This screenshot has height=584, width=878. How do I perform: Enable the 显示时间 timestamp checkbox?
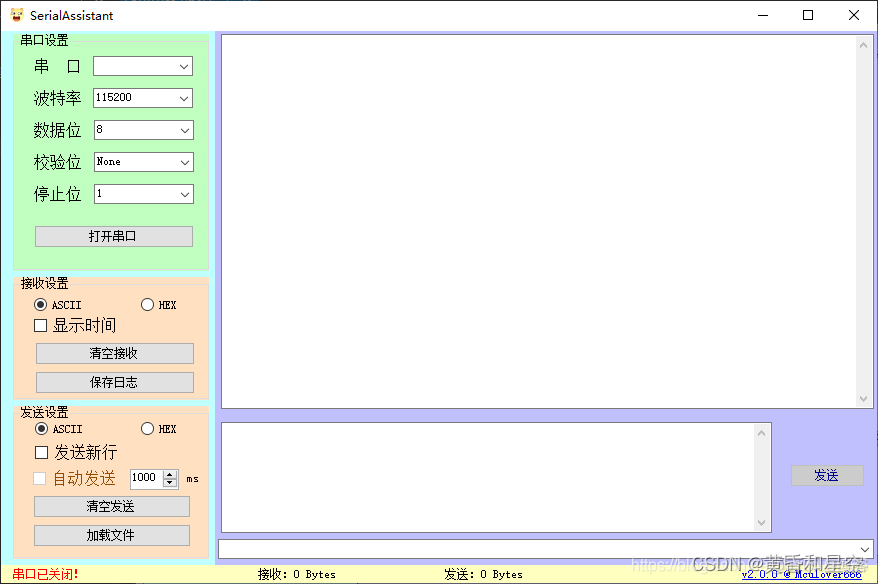click(x=40, y=325)
